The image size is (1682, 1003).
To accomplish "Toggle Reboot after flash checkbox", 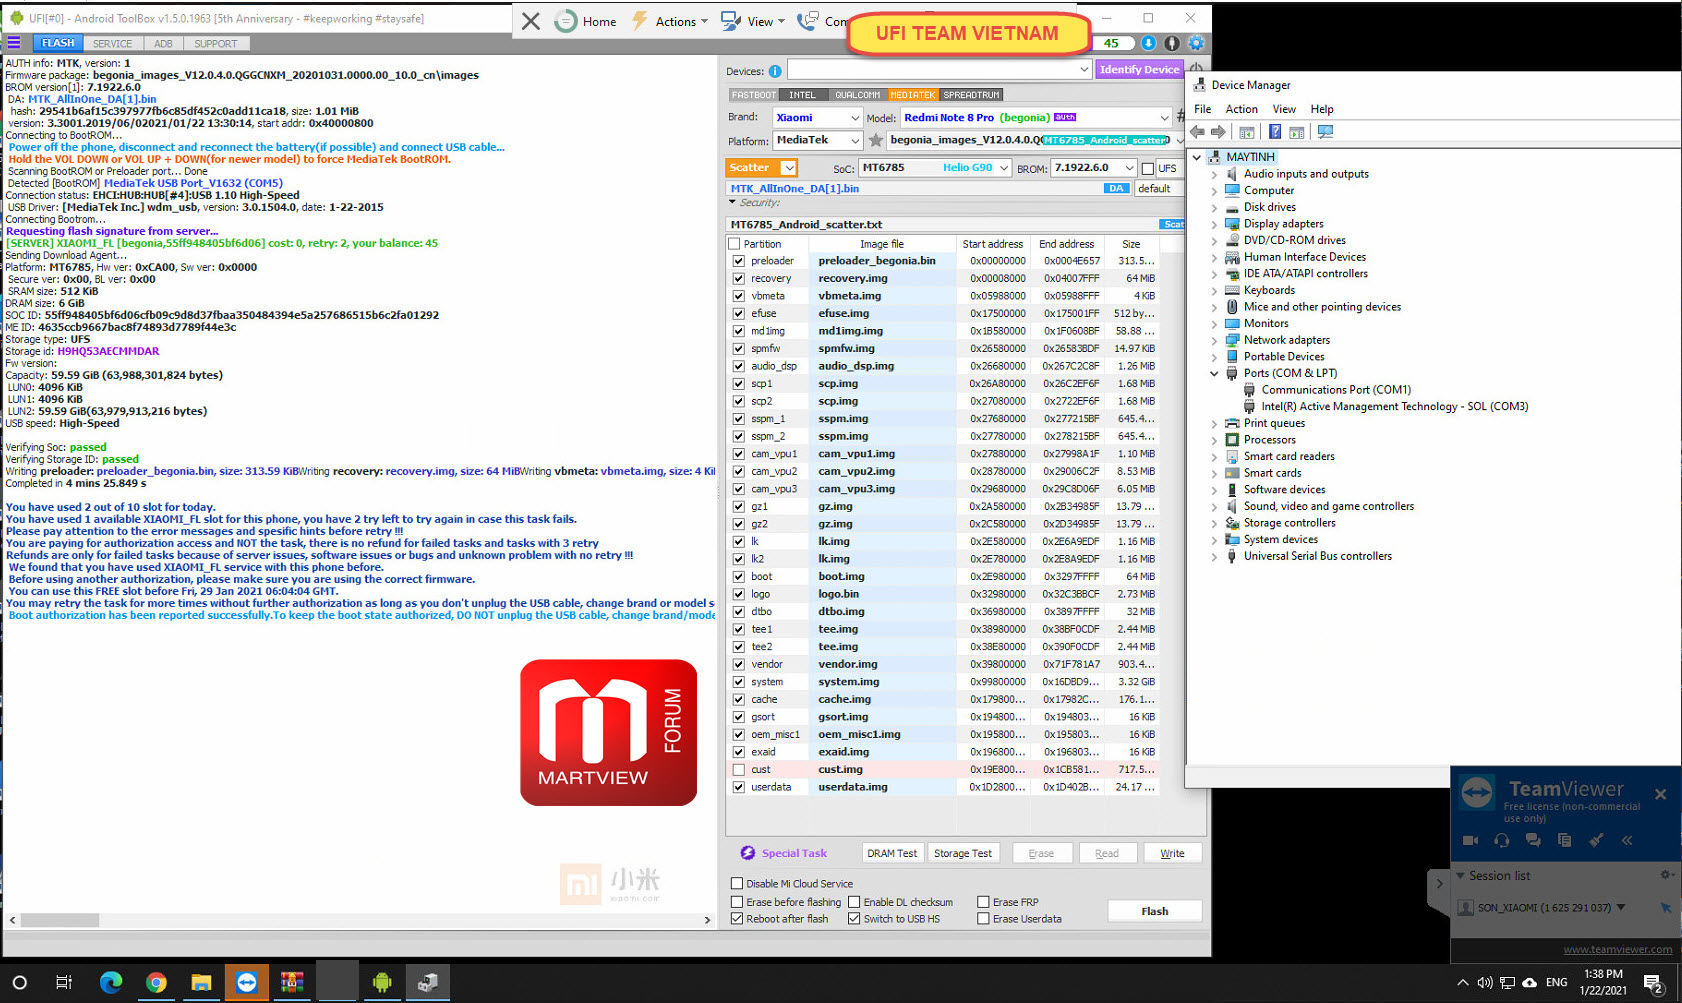I will 737,919.
